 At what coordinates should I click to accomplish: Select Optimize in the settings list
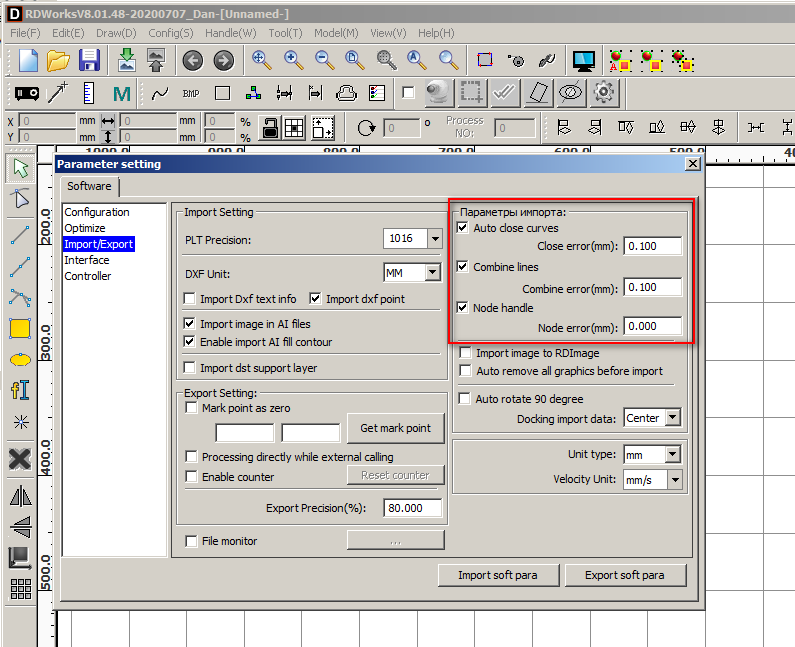tap(85, 228)
